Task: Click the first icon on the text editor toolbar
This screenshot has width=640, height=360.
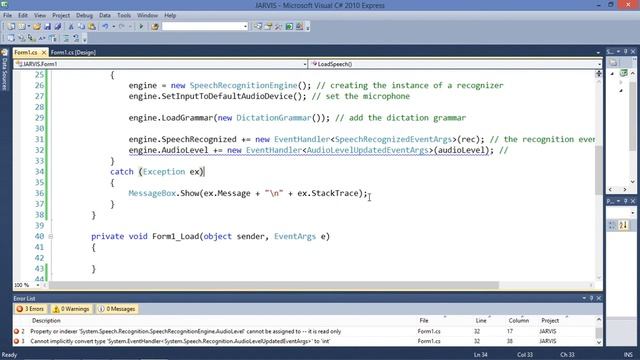Action: (11, 38)
